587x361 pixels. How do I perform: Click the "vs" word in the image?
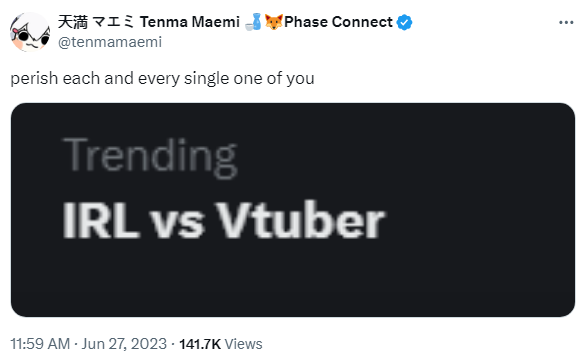177,225
